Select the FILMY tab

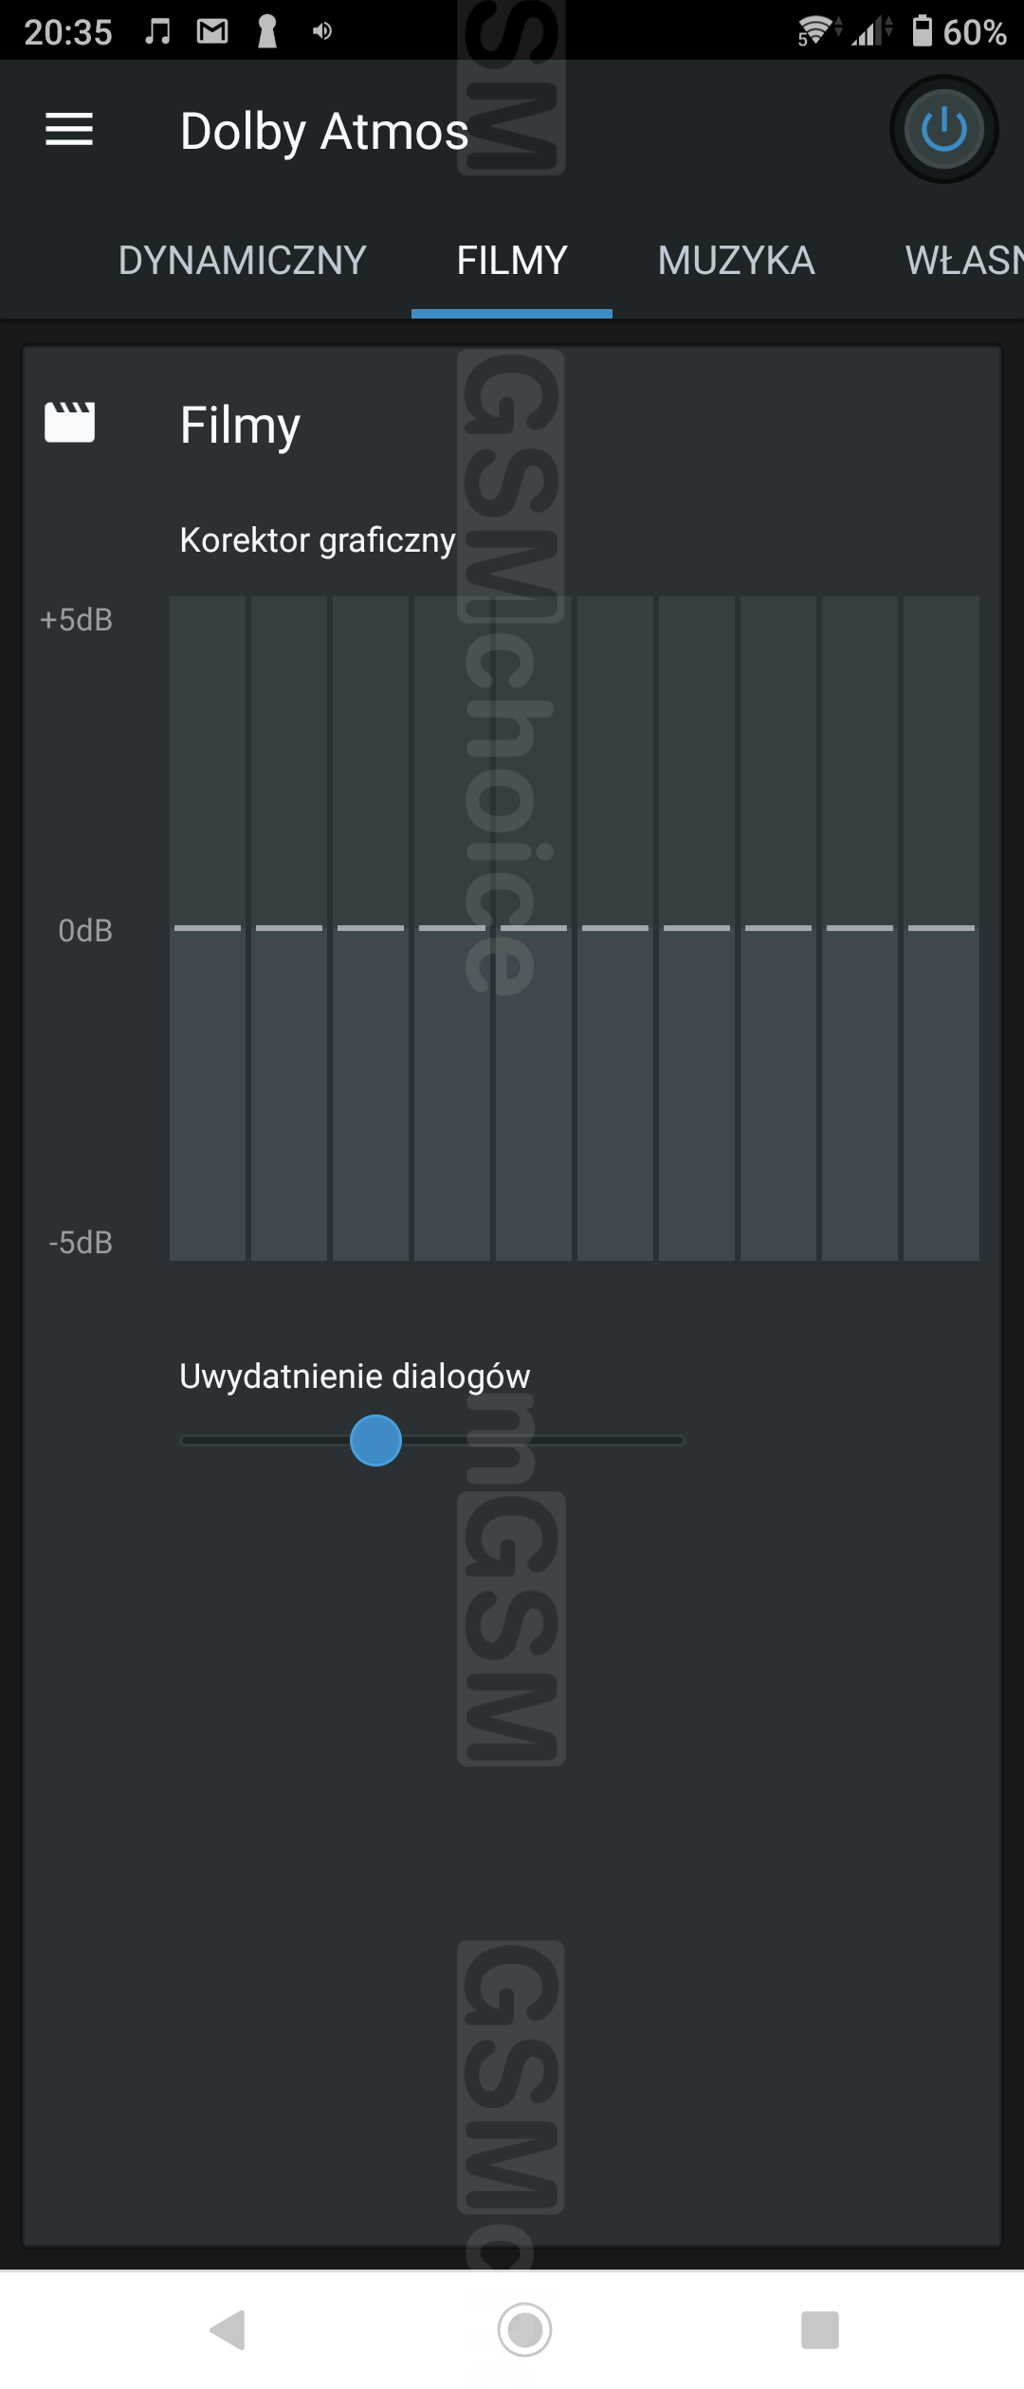pyautogui.click(x=512, y=260)
